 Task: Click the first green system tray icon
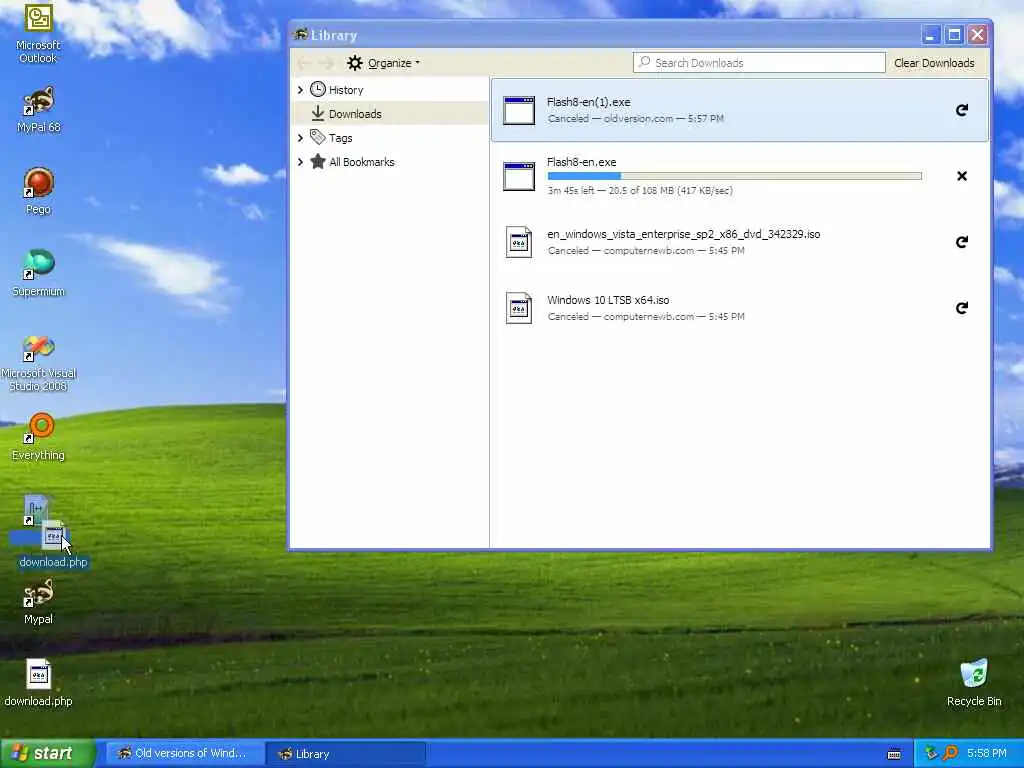(x=931, y=753)
